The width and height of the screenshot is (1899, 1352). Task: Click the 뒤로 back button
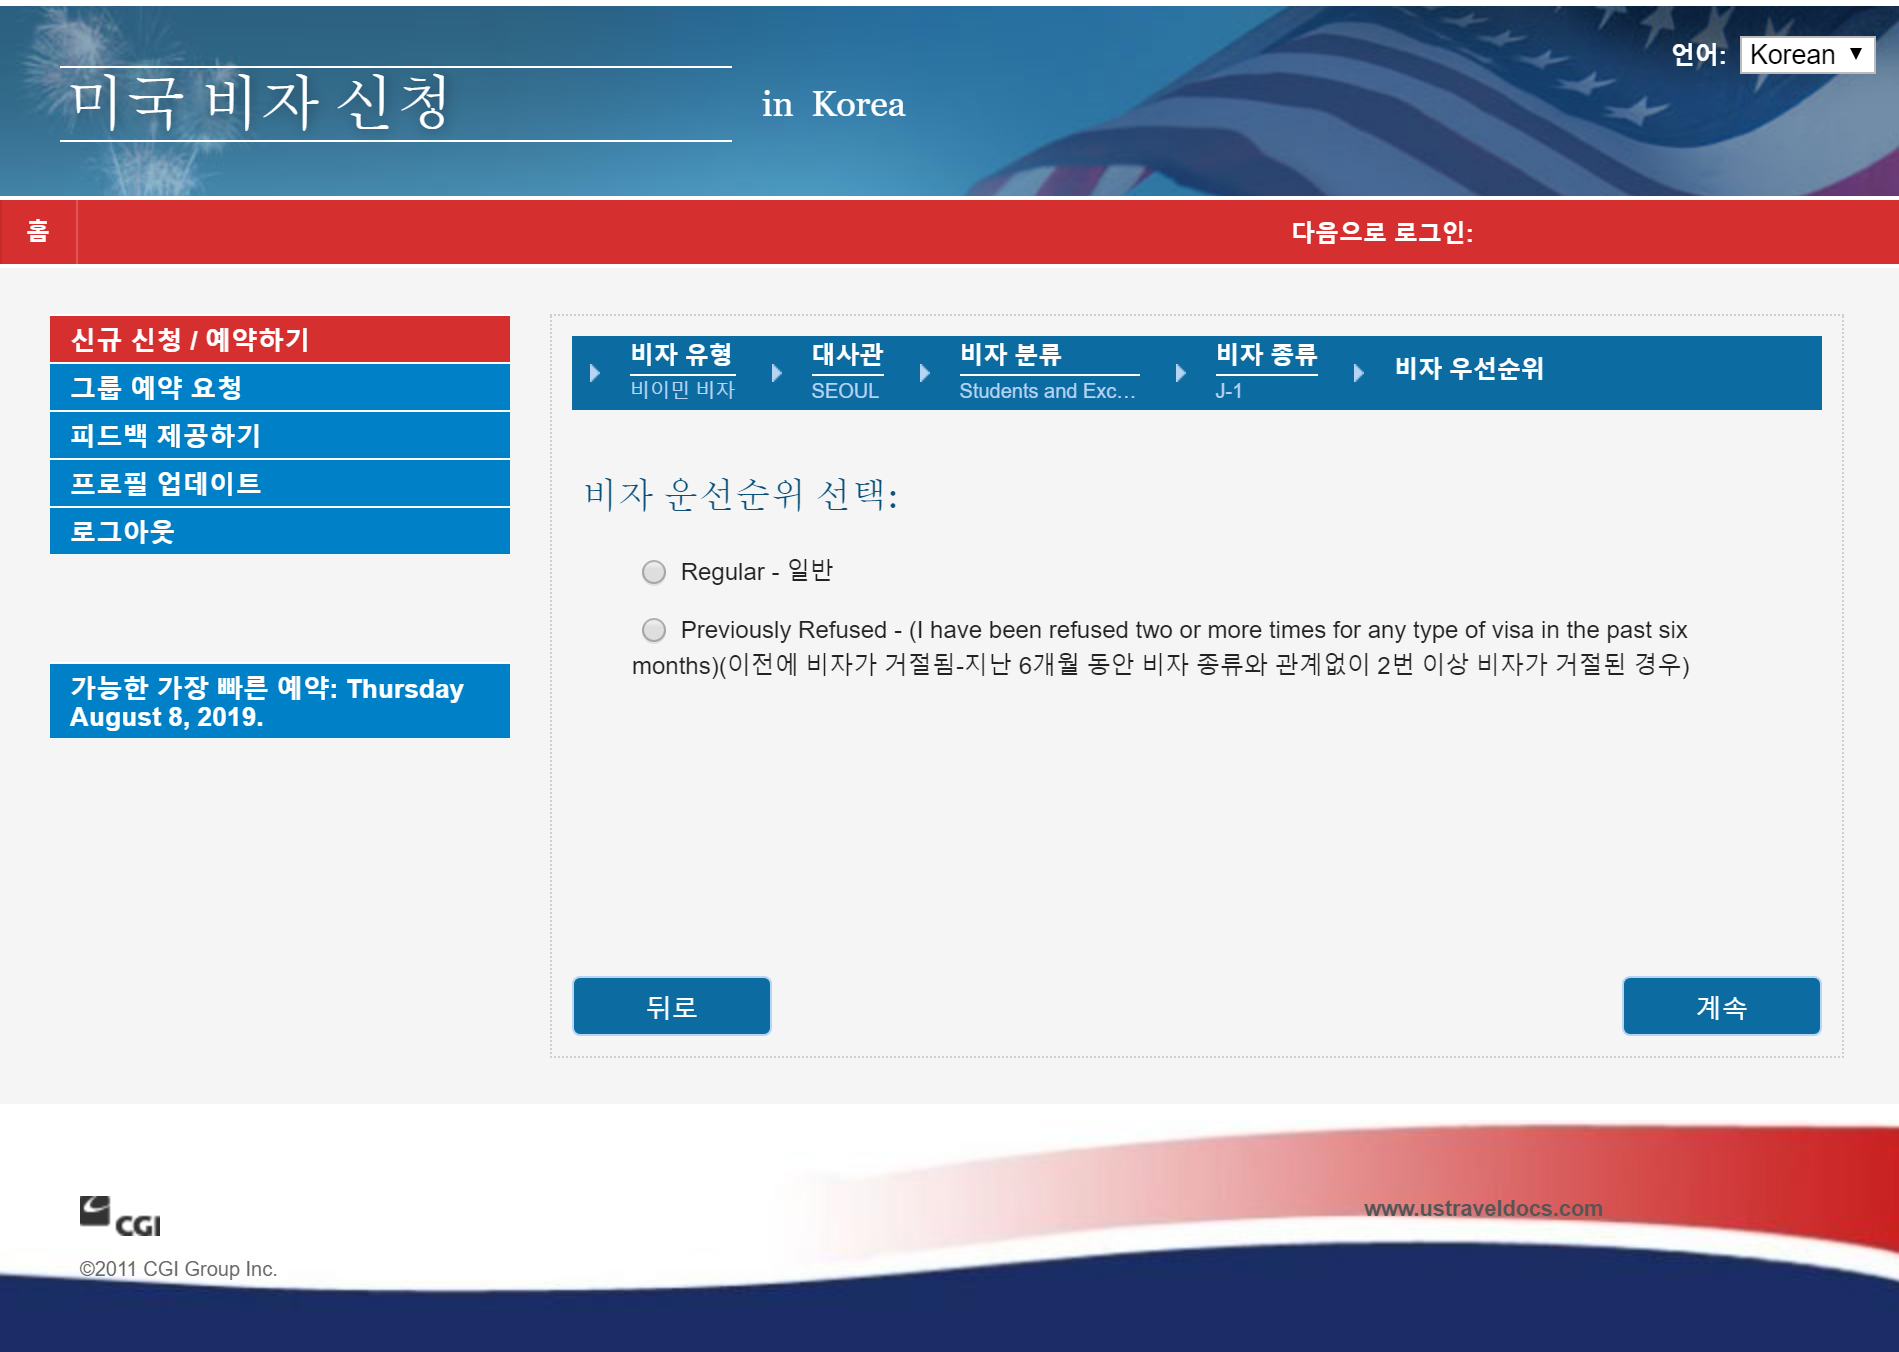click(x=672, y=1006)
